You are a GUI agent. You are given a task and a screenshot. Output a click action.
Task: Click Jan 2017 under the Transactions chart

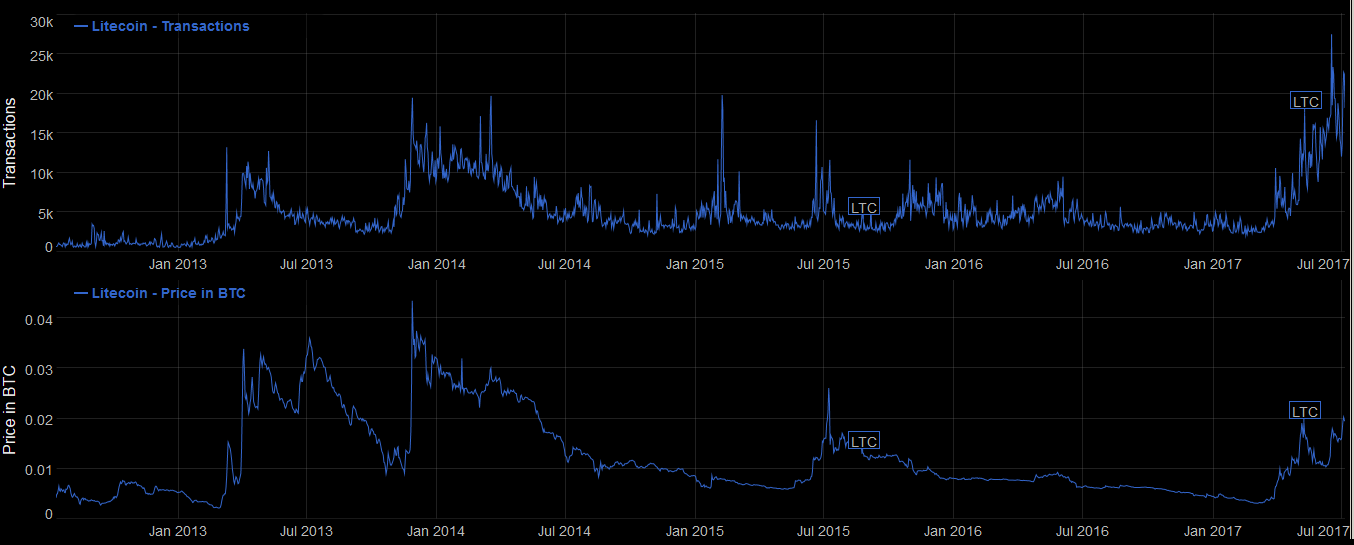pos(1213,264)
